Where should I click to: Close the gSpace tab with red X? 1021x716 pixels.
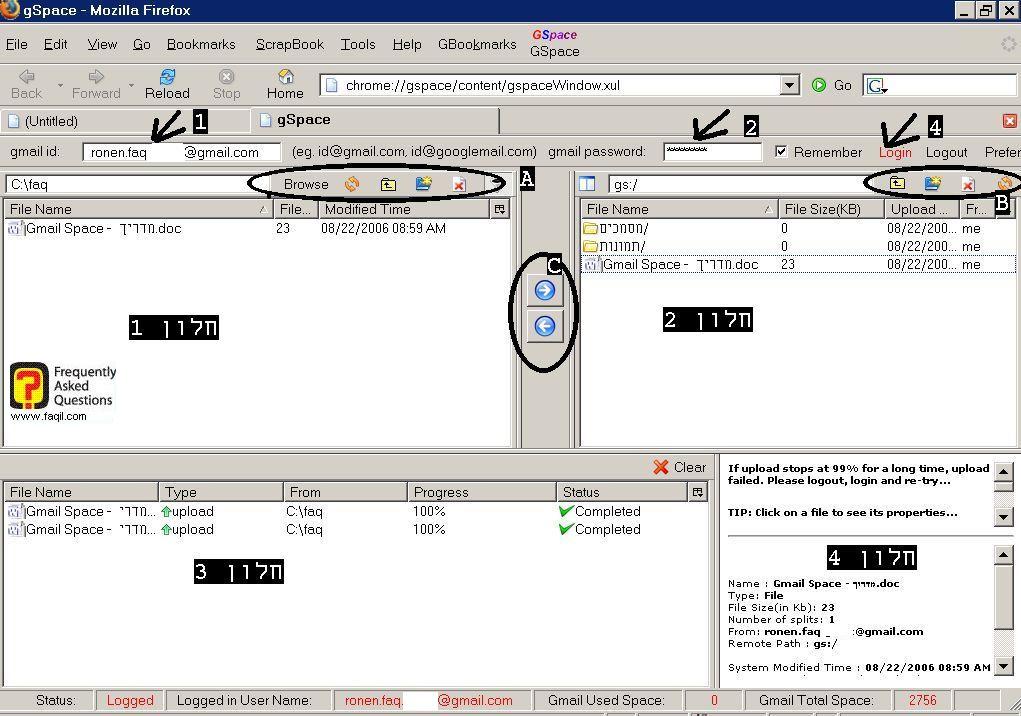(x=1009, y=120)
